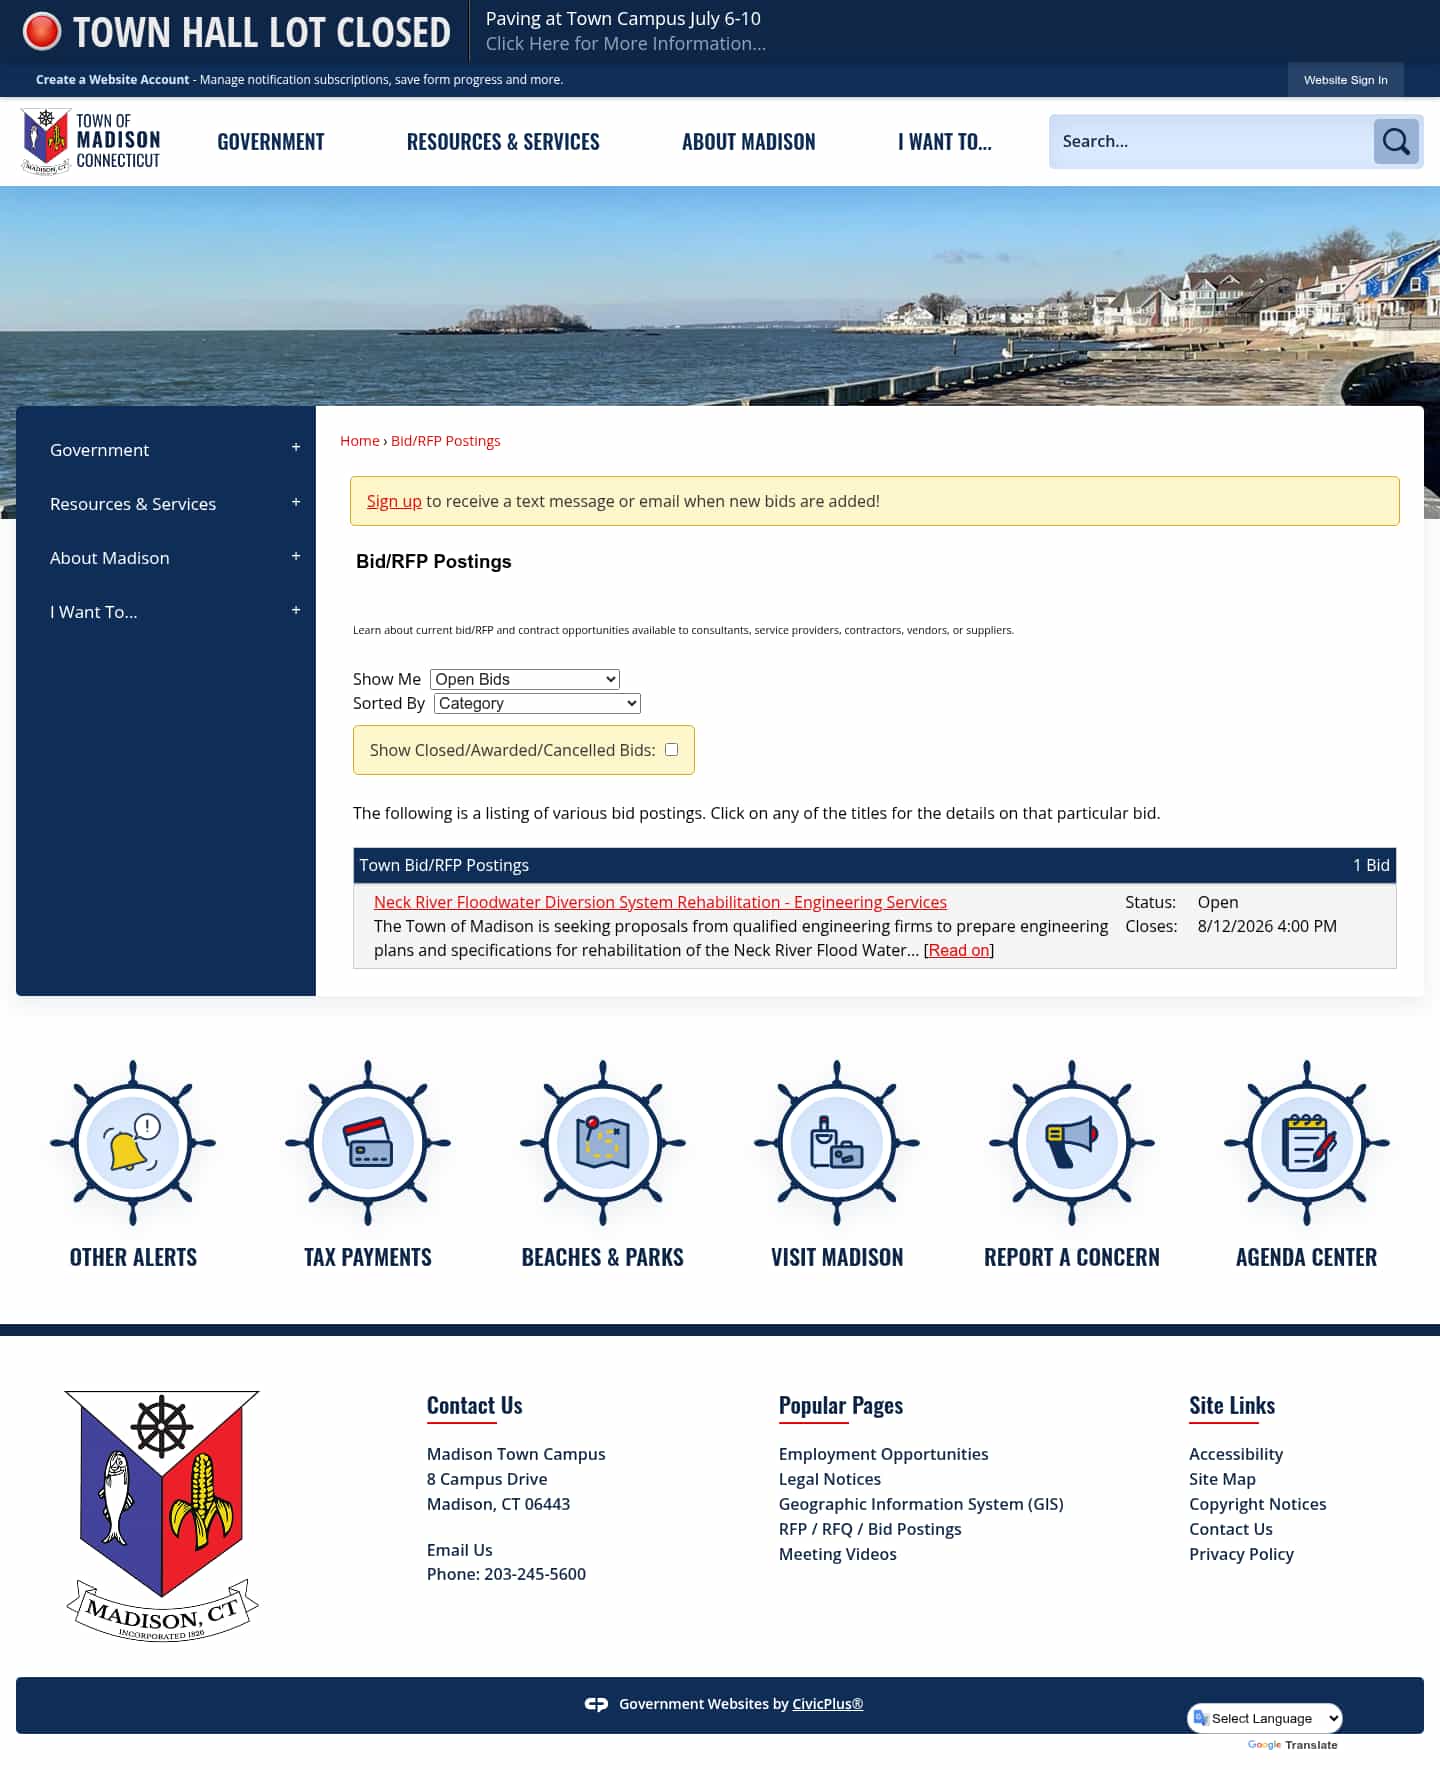Viewport: 1440px width, 1770px height.
Task: Click the Other Alerts label
Action: (133, 1257)
